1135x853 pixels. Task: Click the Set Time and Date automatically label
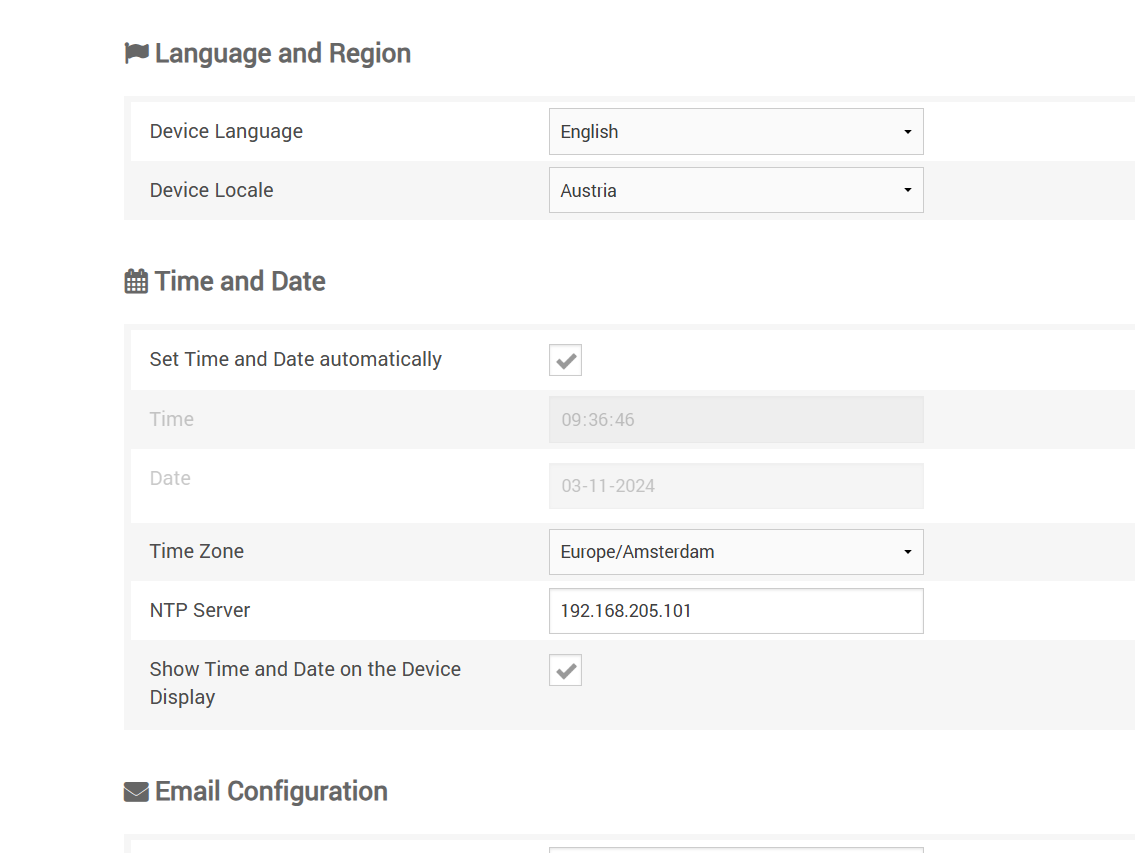pos(295,360)
